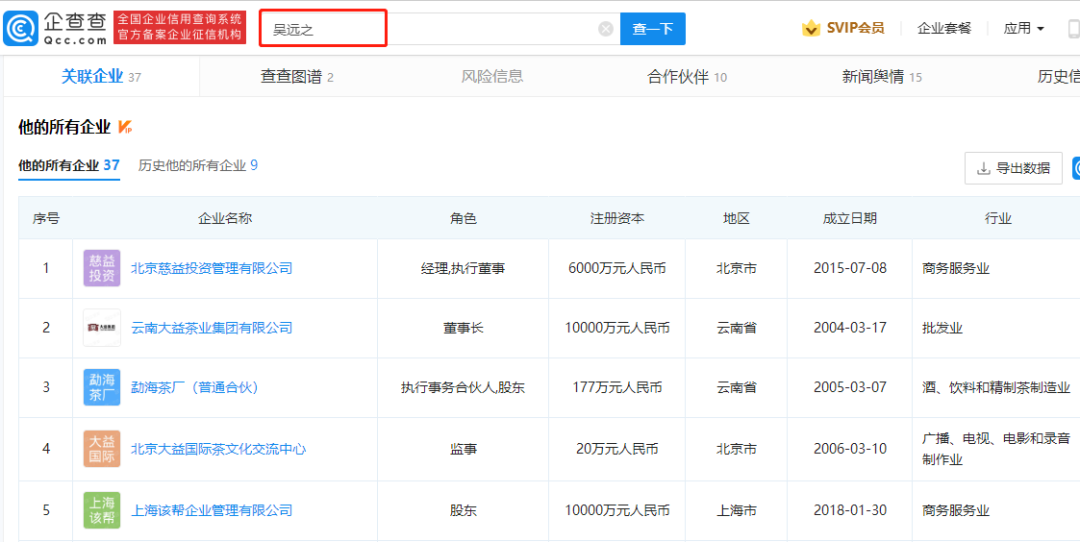The width and height of the screenshot is (1080, 542).
Task: Select the 历史他的所有企业 9 sub-tab
Action: click(x=198, y=165)
